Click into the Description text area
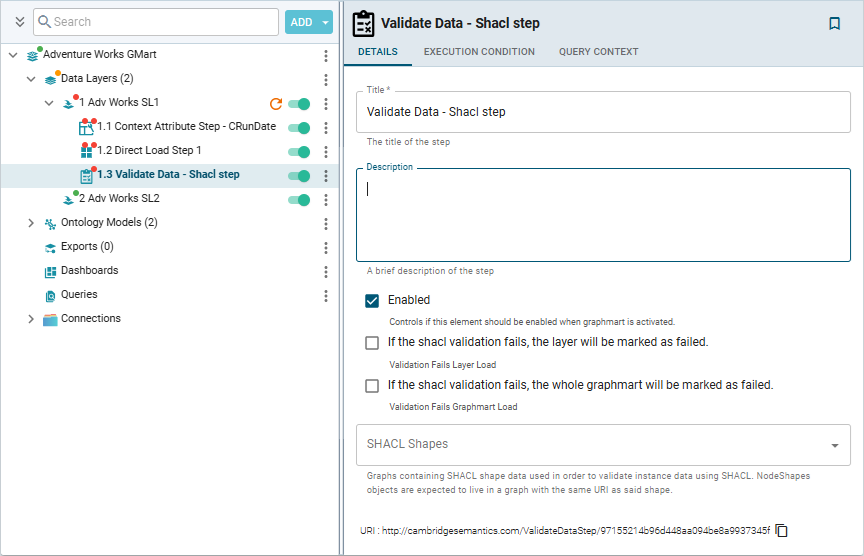Image resolution: width=864 pixels, height=556 pixels. 603,215
